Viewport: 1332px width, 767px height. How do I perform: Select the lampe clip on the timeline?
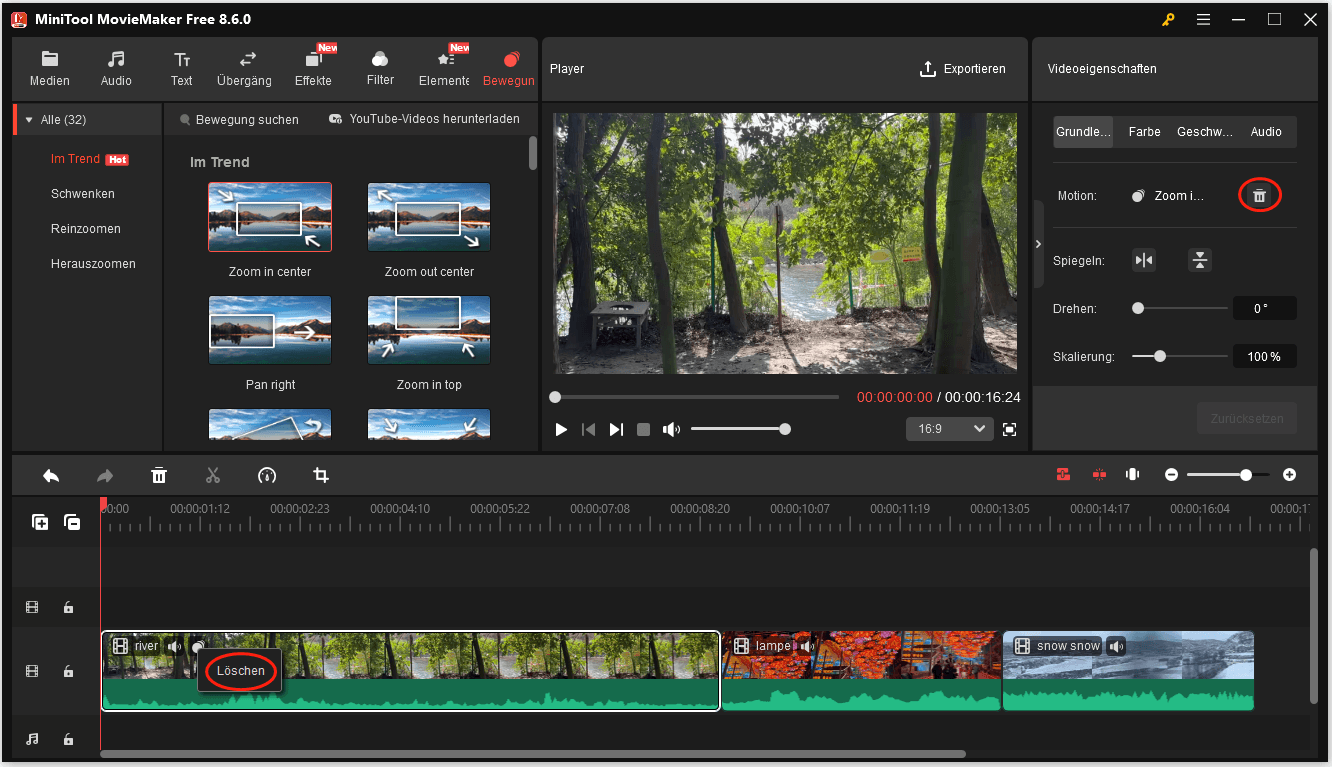861,670
